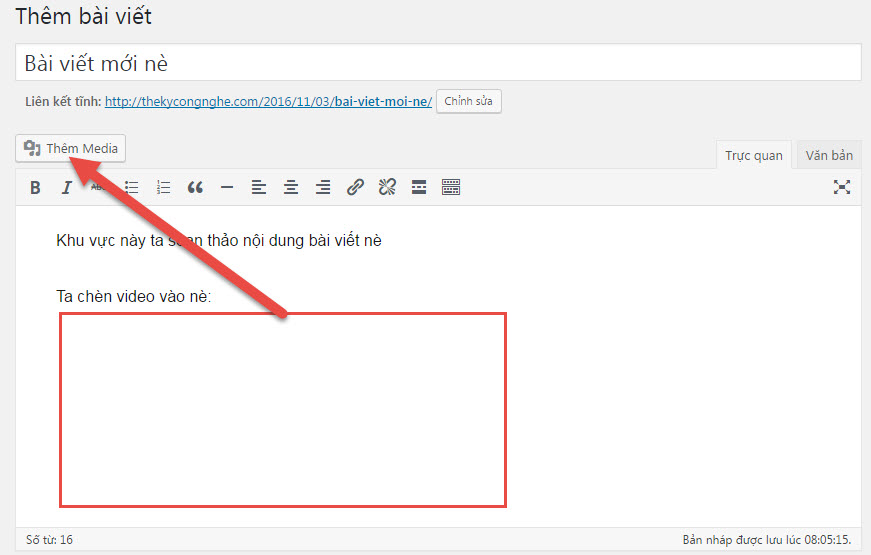
Task: Enter distraction-free fullscreen writing mode
Action: pos(842,187)
